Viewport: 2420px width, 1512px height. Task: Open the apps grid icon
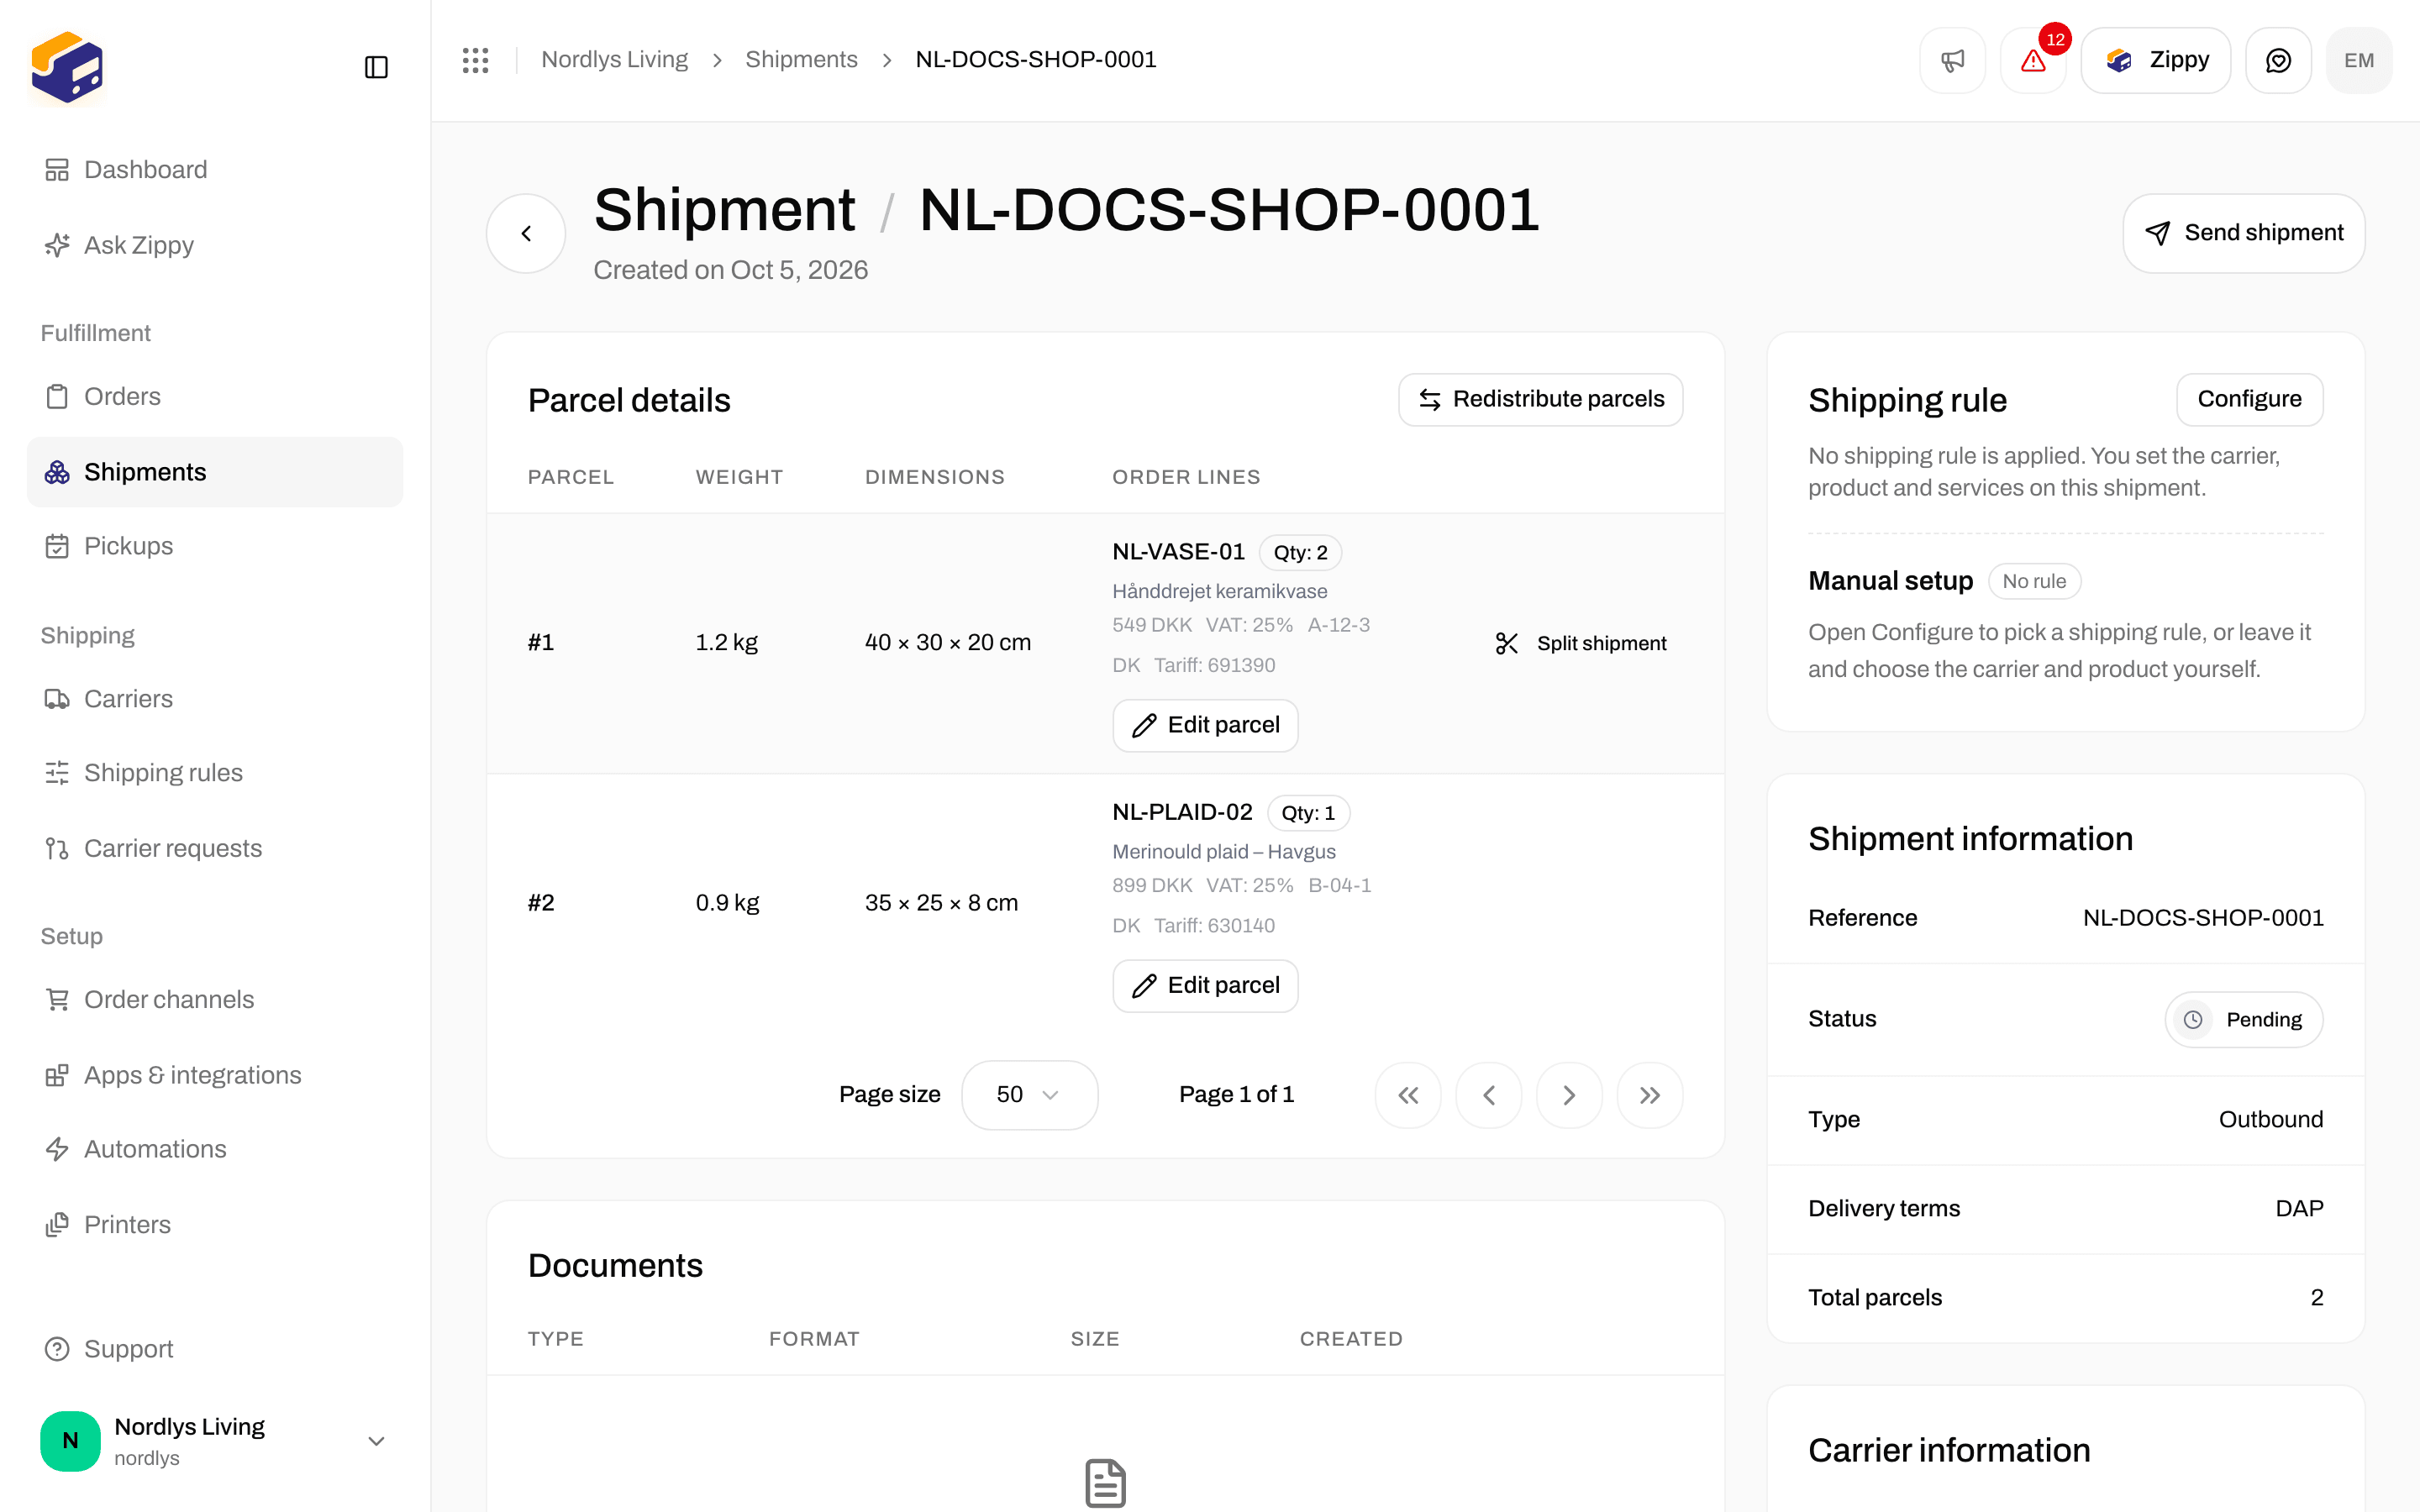(x=475, y=60)
